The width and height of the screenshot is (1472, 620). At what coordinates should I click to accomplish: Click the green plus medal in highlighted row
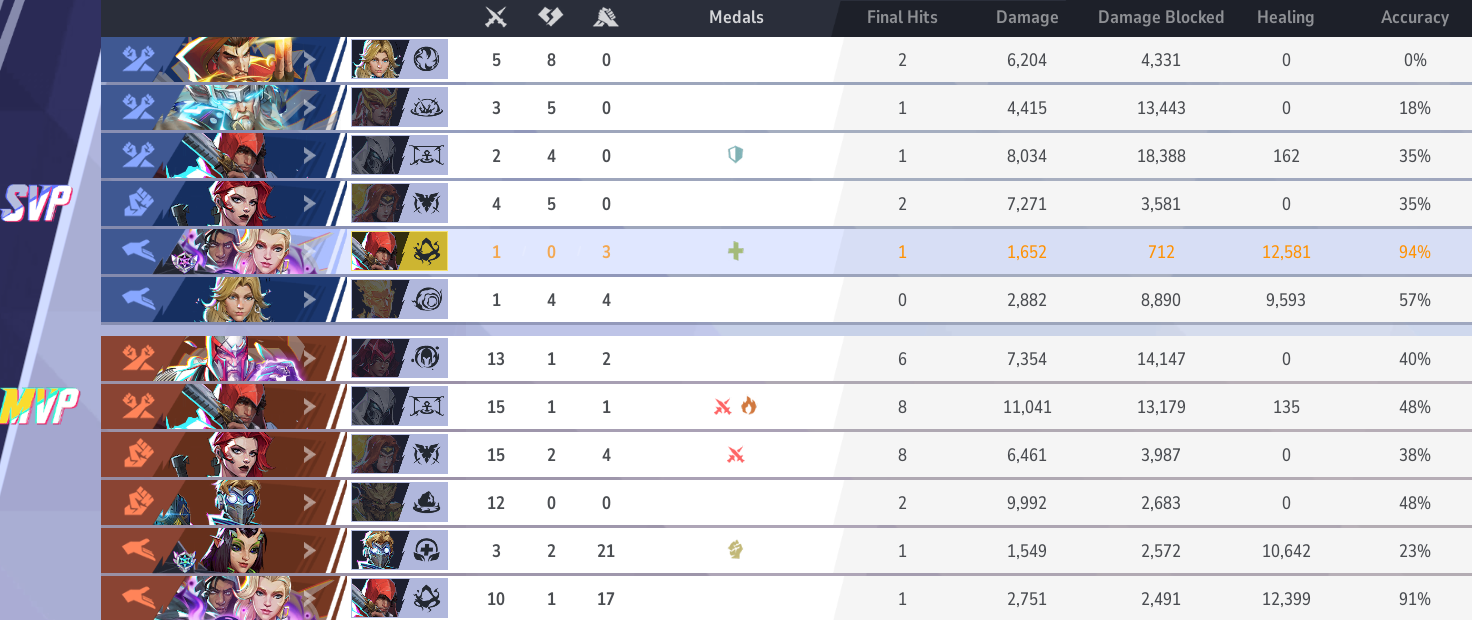point(736,251)
